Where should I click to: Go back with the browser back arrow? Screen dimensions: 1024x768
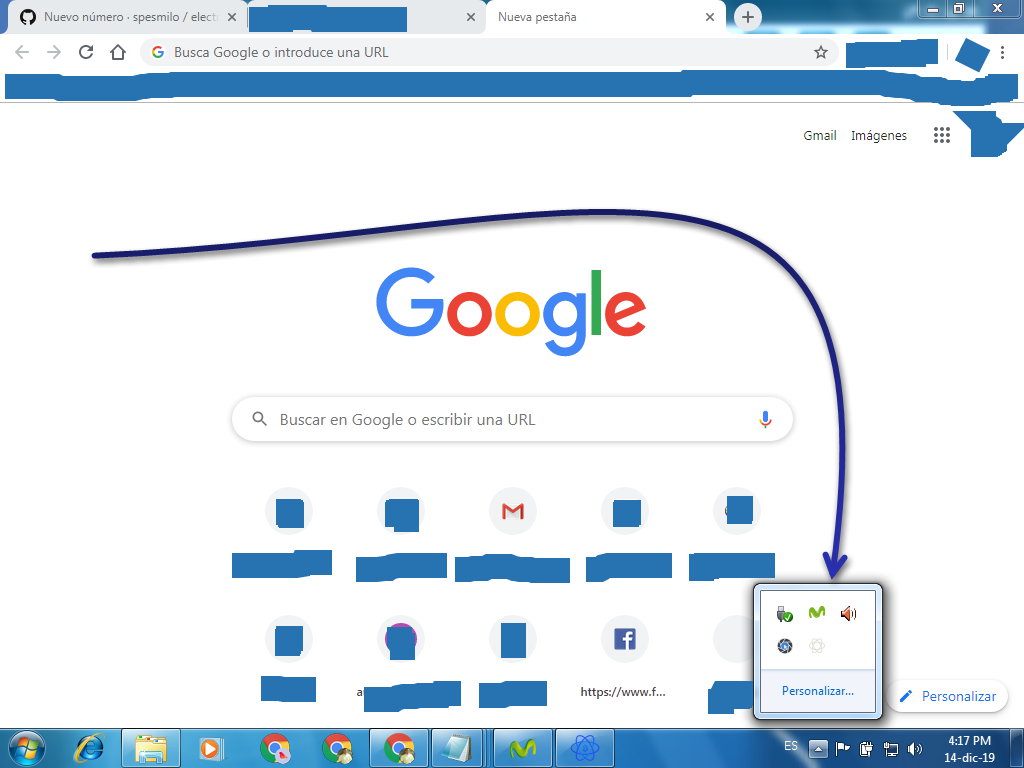click(22, 52)
